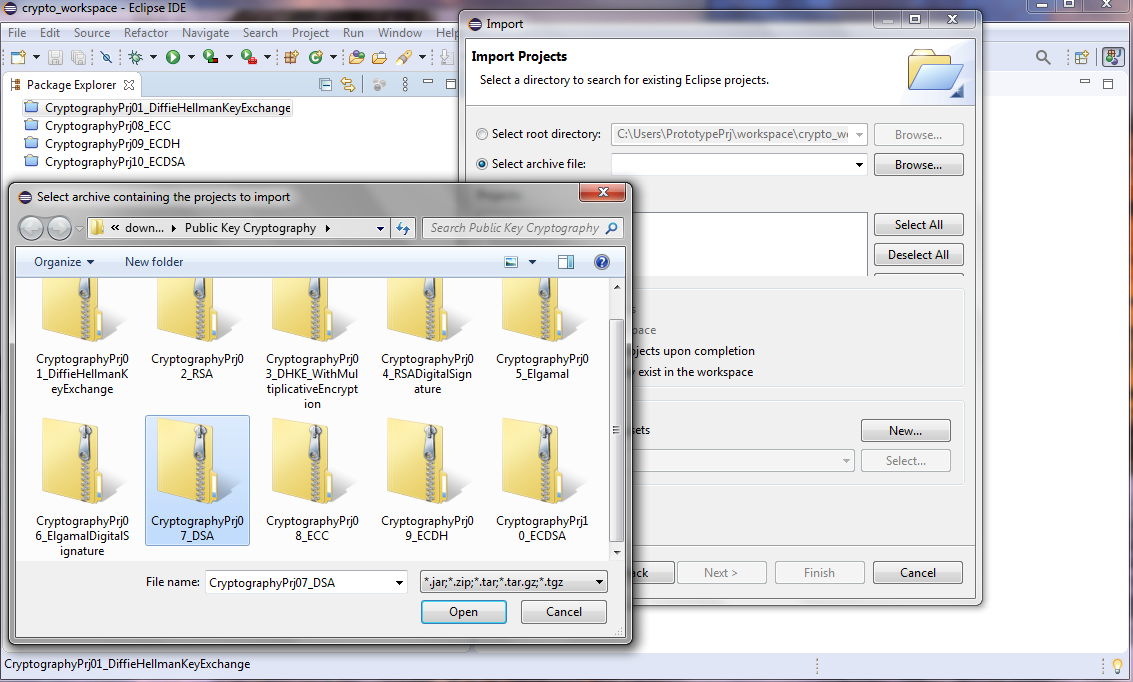1133x682 pixels.
Task: Click New folder in file dialog
Action: 154,262
